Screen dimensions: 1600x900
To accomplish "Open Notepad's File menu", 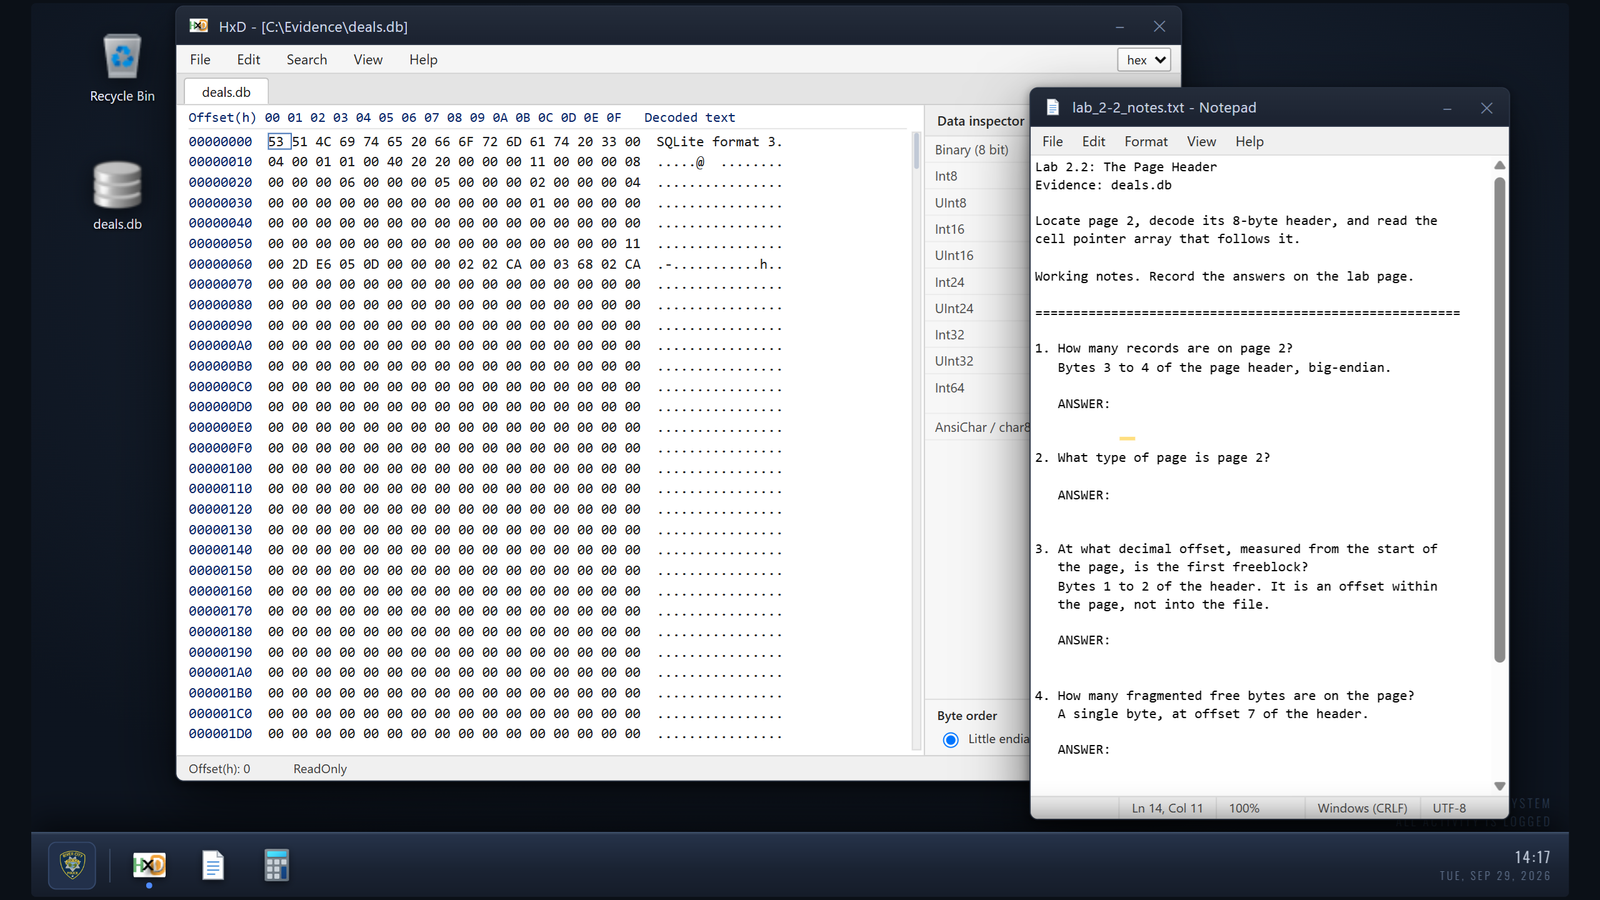I will click(x=1052, y=142).
